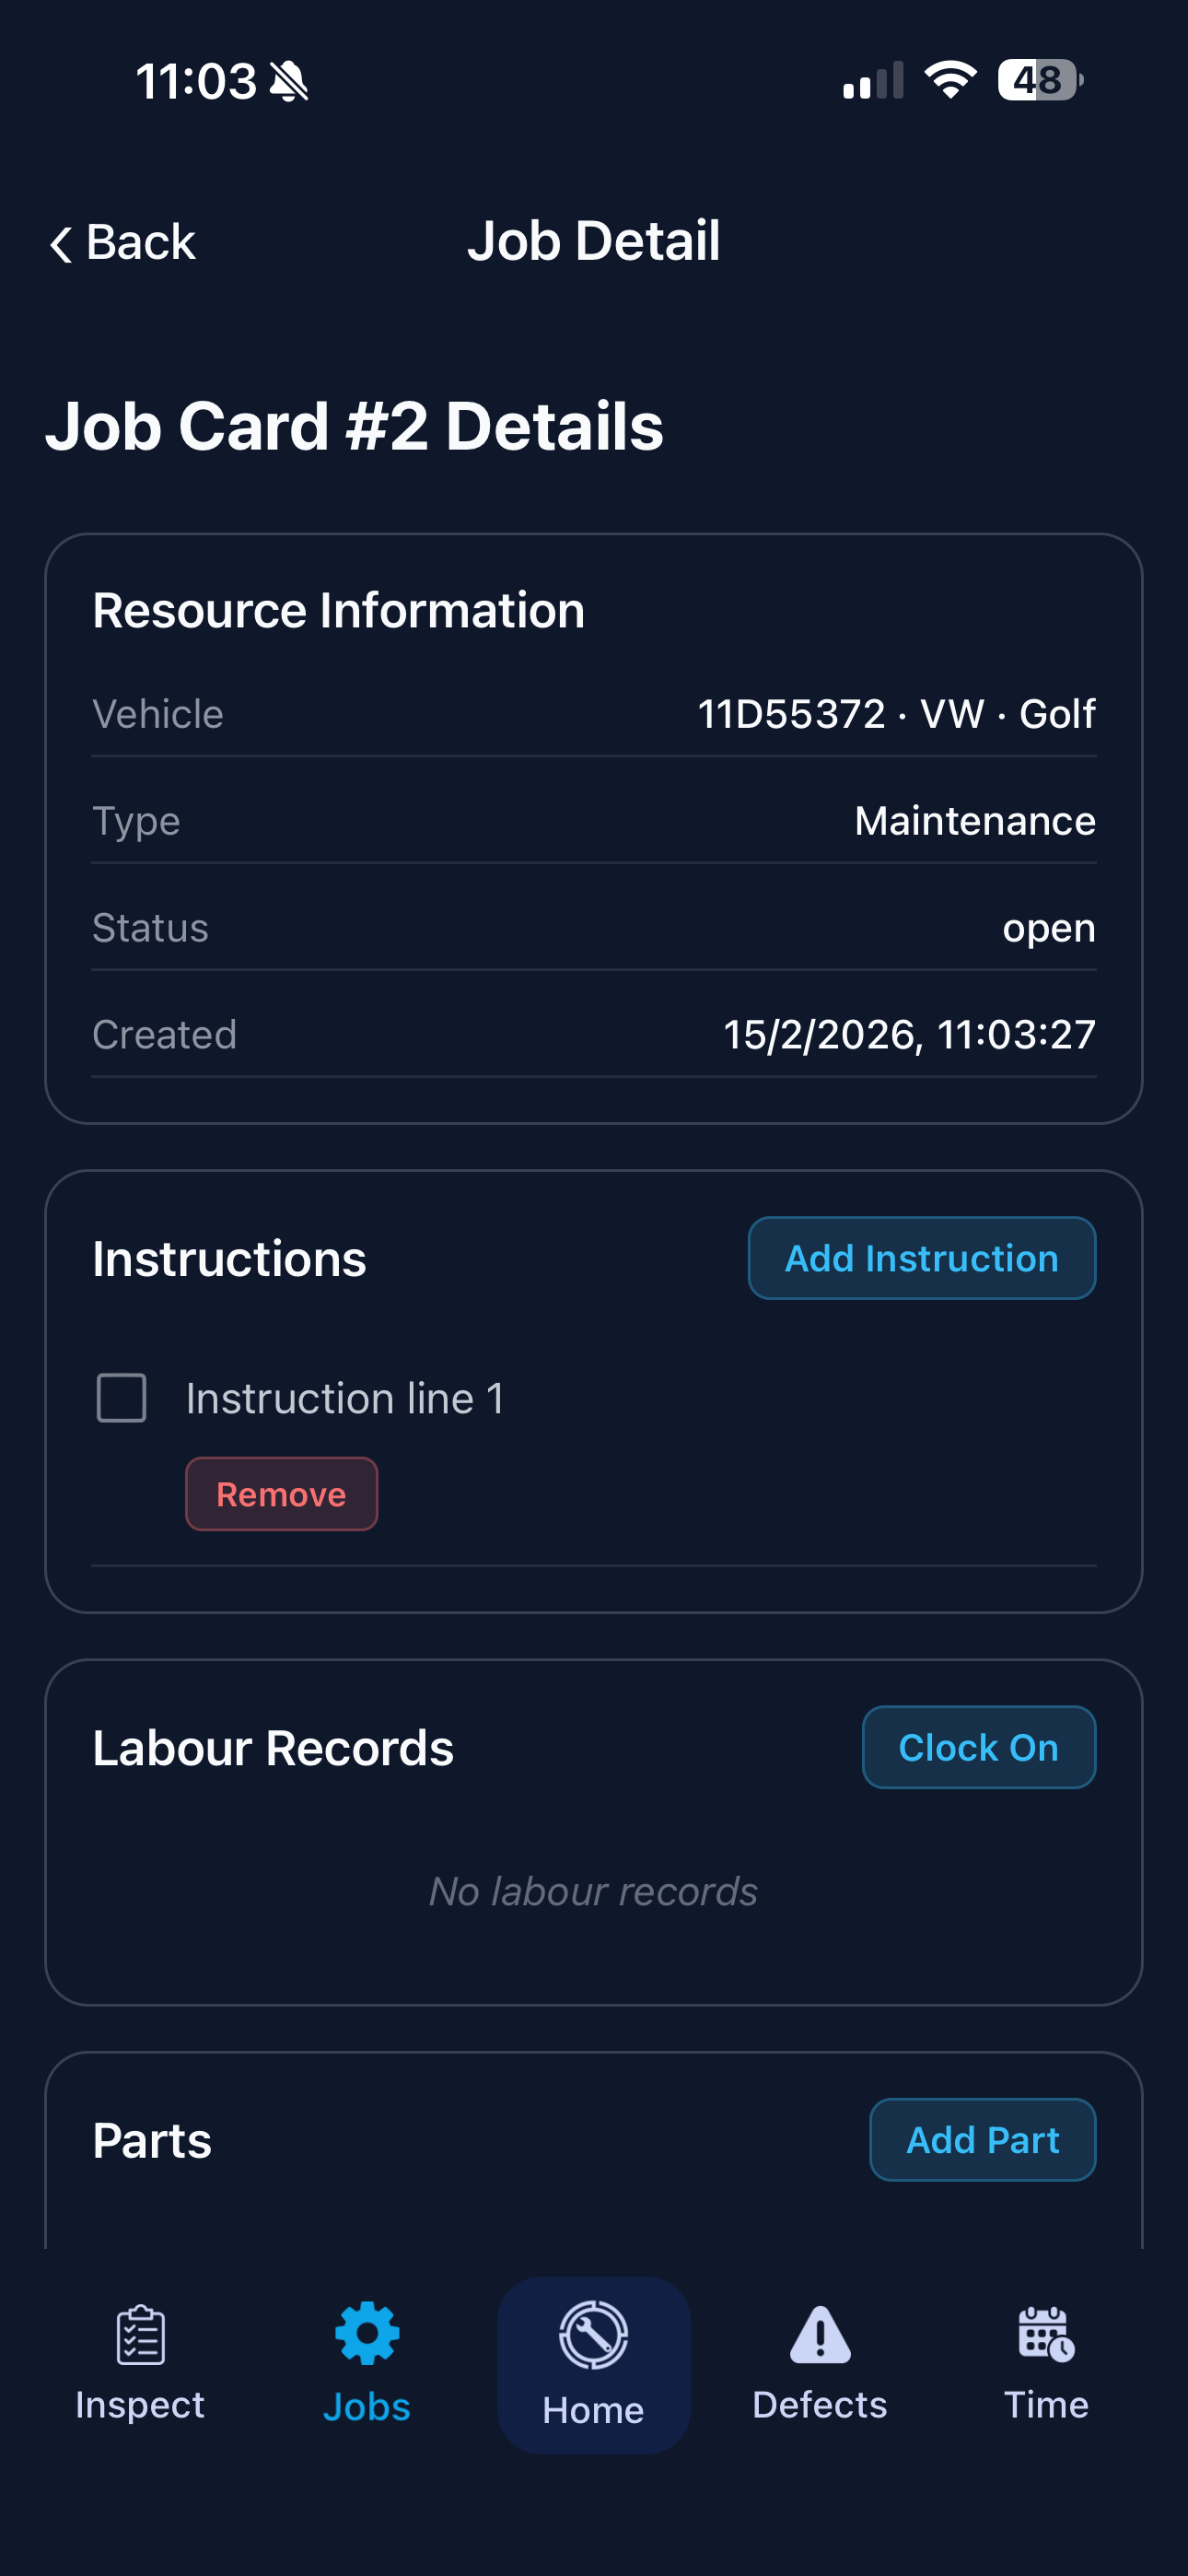Tap the Inspect clipboard icon

coord(140,2334)
